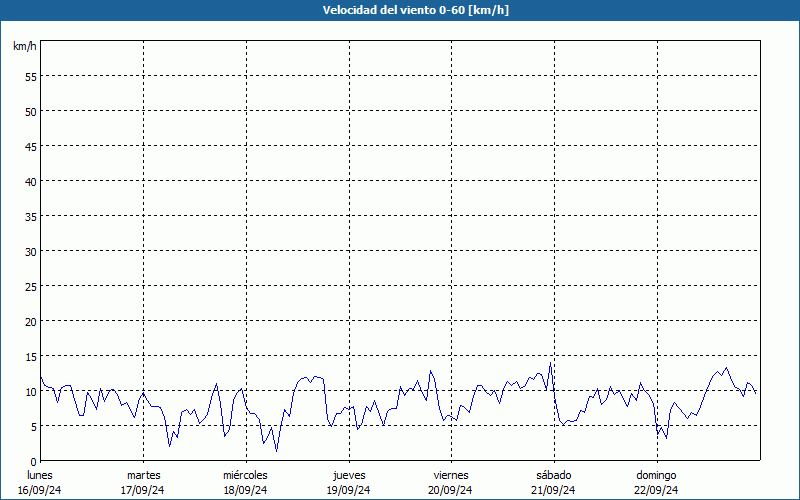Click the 35 value on the y-axis

[x=31, y=217]
